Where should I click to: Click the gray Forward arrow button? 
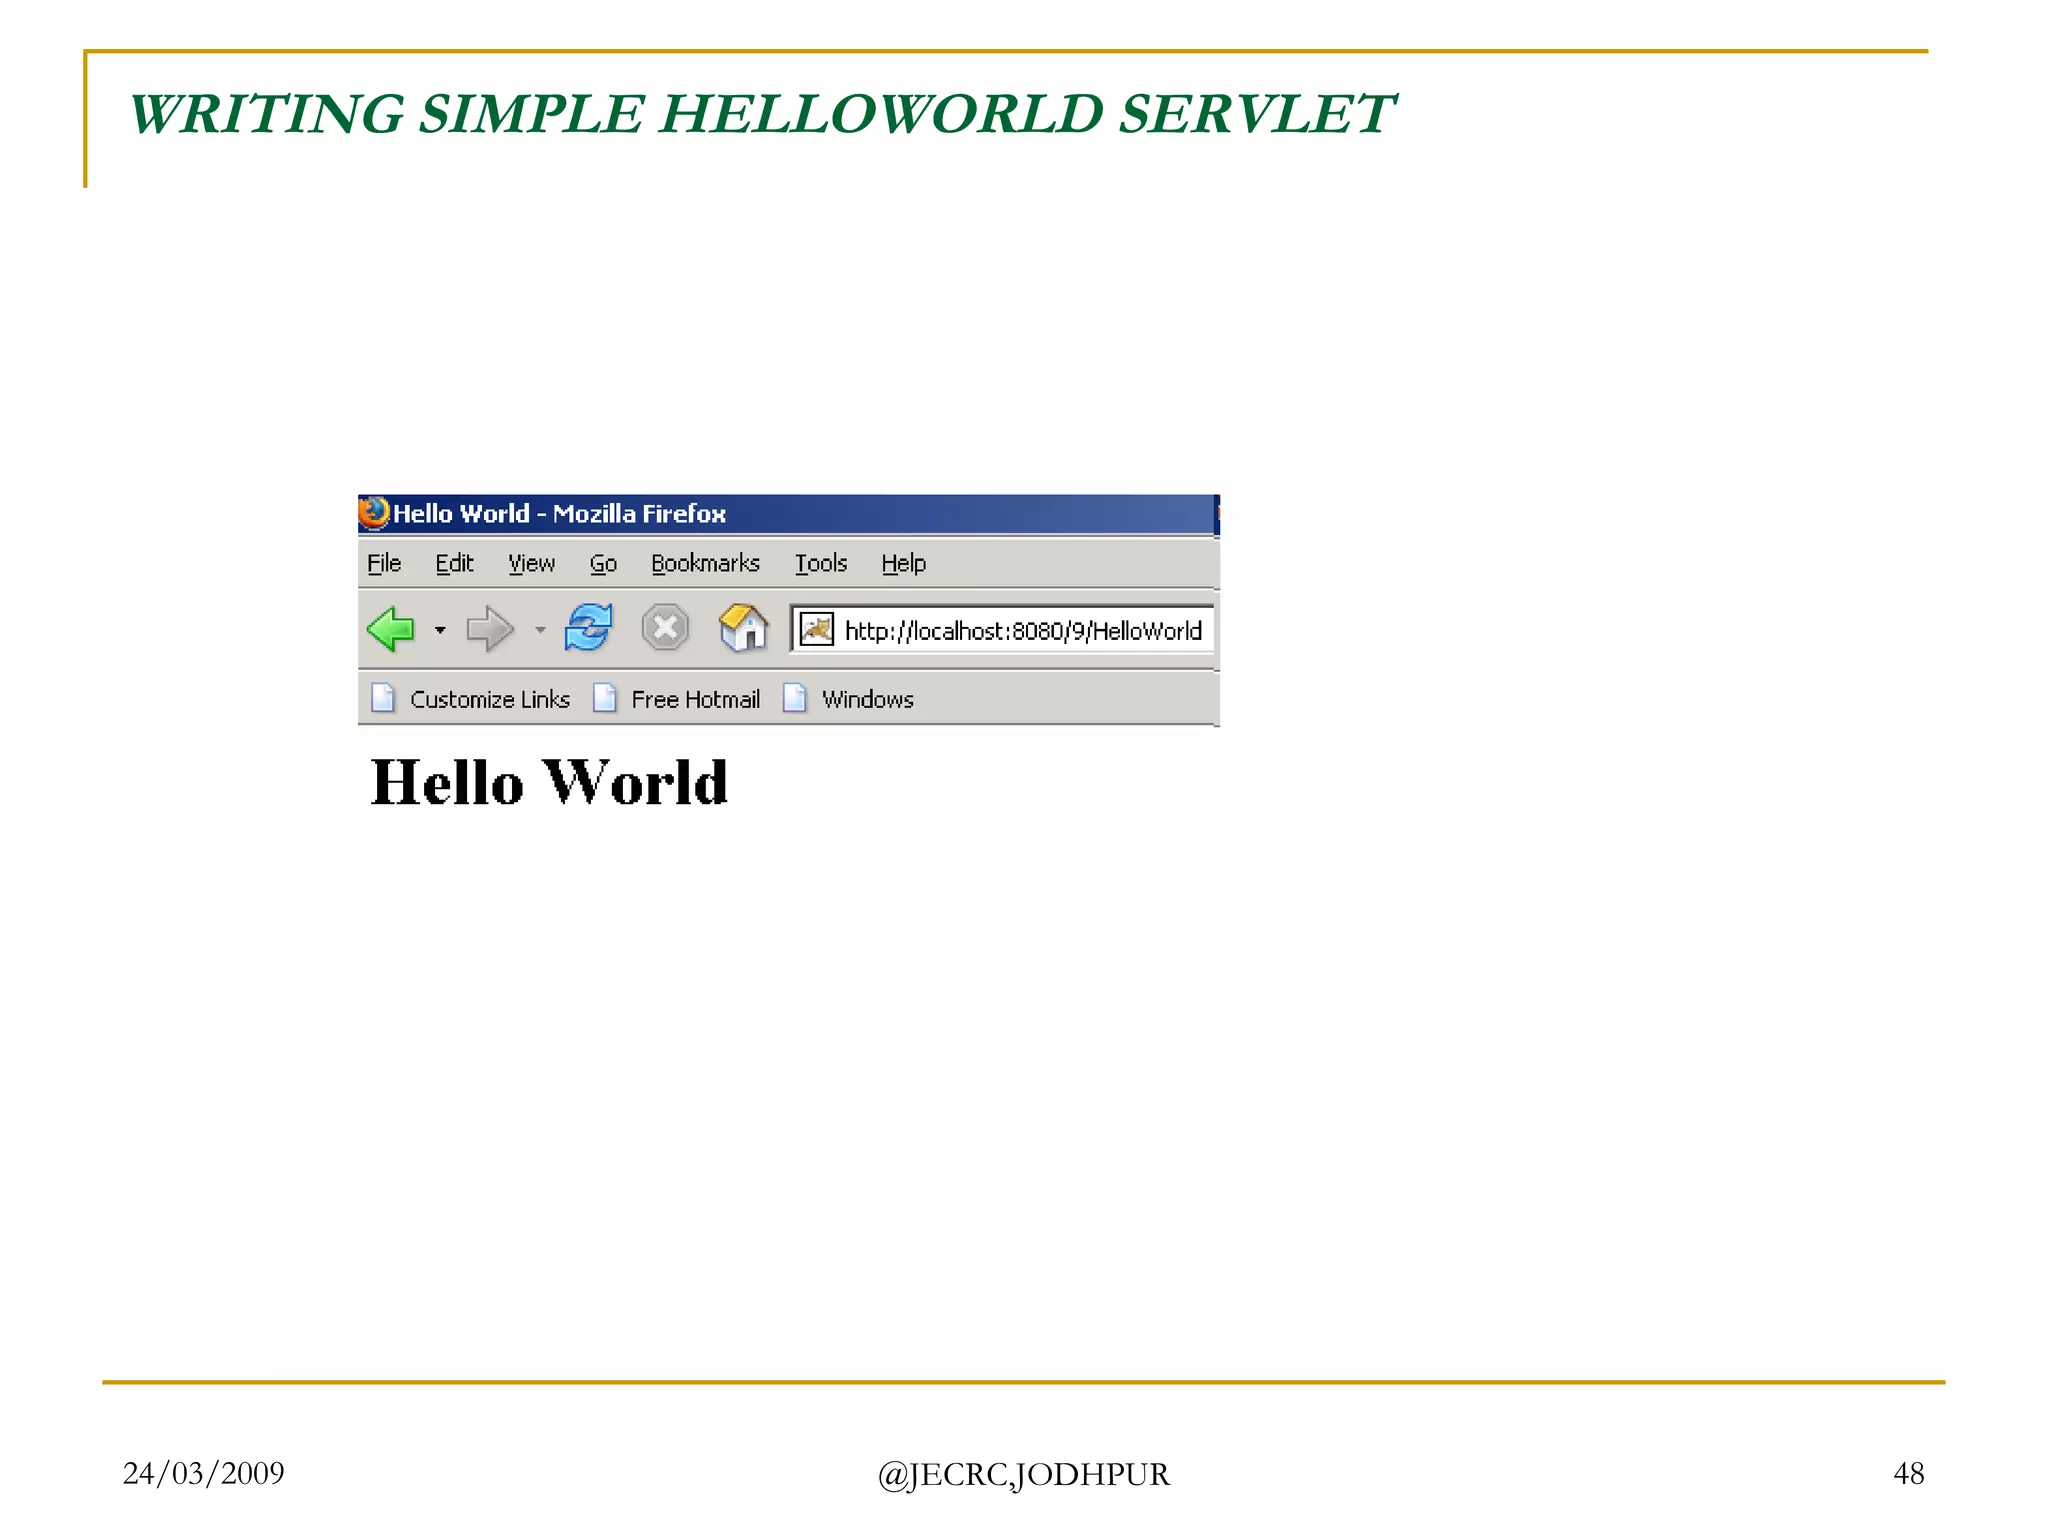tap(489, 629)
